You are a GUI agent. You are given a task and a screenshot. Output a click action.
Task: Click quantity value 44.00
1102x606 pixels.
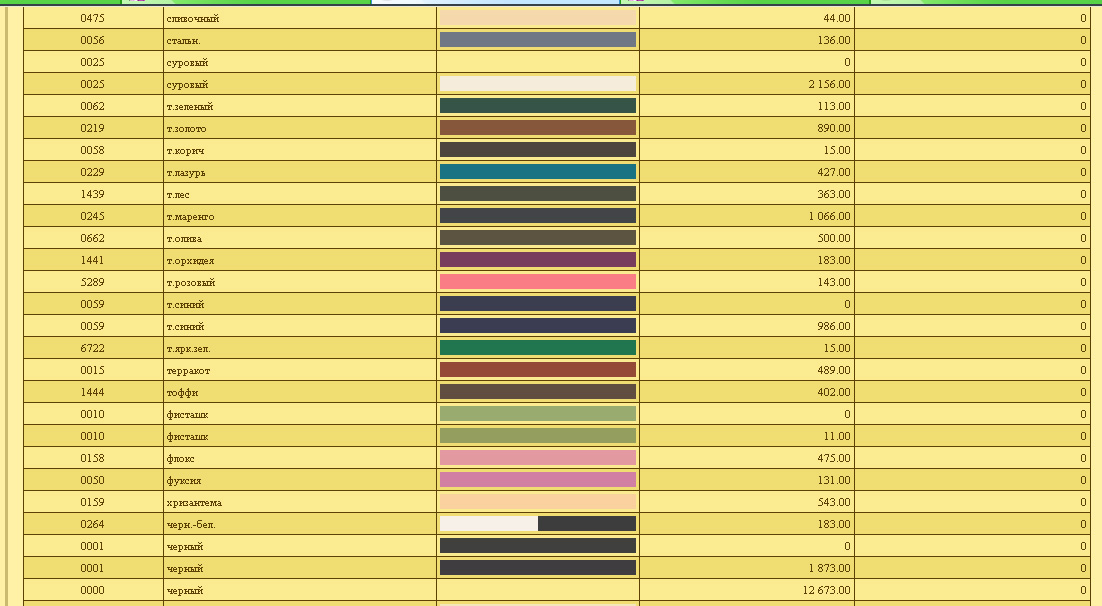(836, 18)
